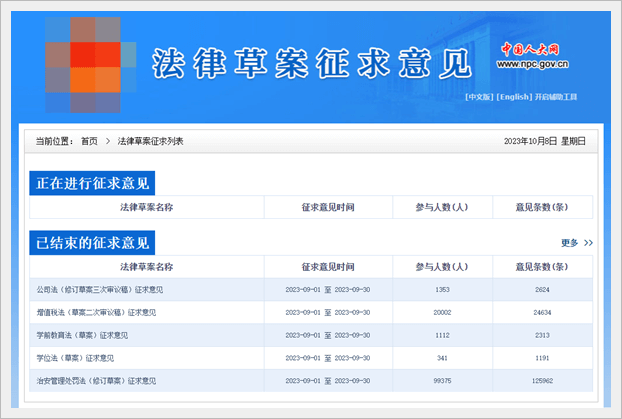Screen dimensions: 622x419
Task: Click the breadcrumb arrow after 首页
Action: [x=108, y=141]
